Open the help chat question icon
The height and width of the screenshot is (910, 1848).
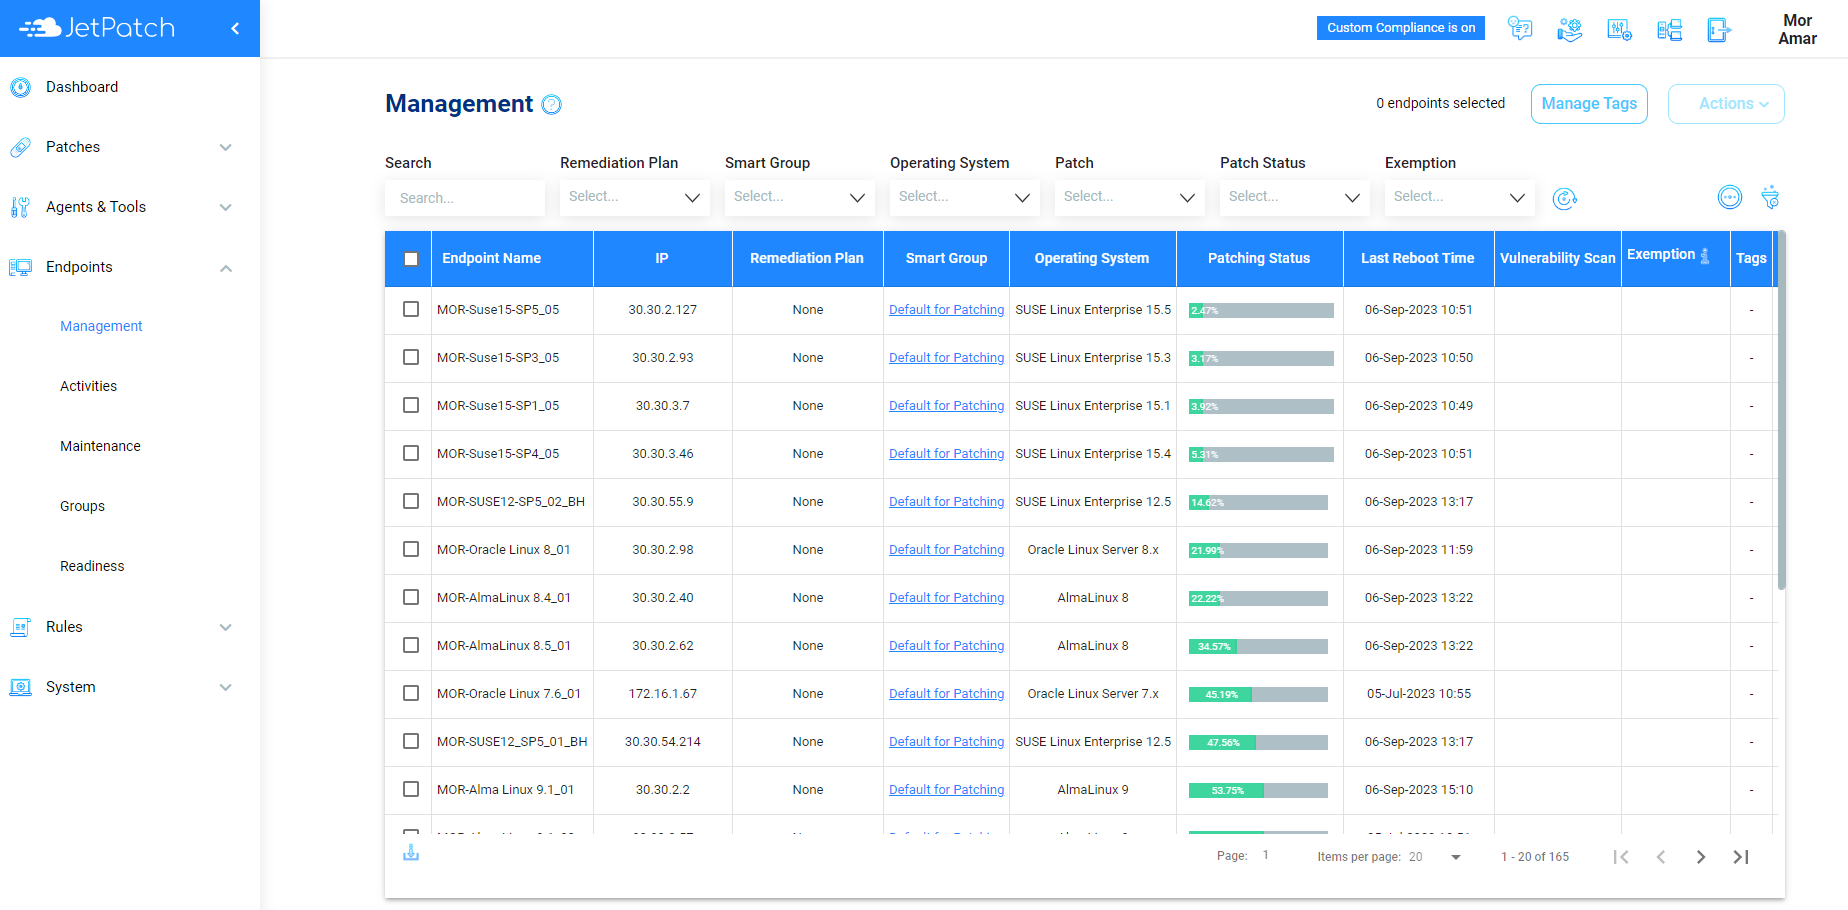(1520, 29)
